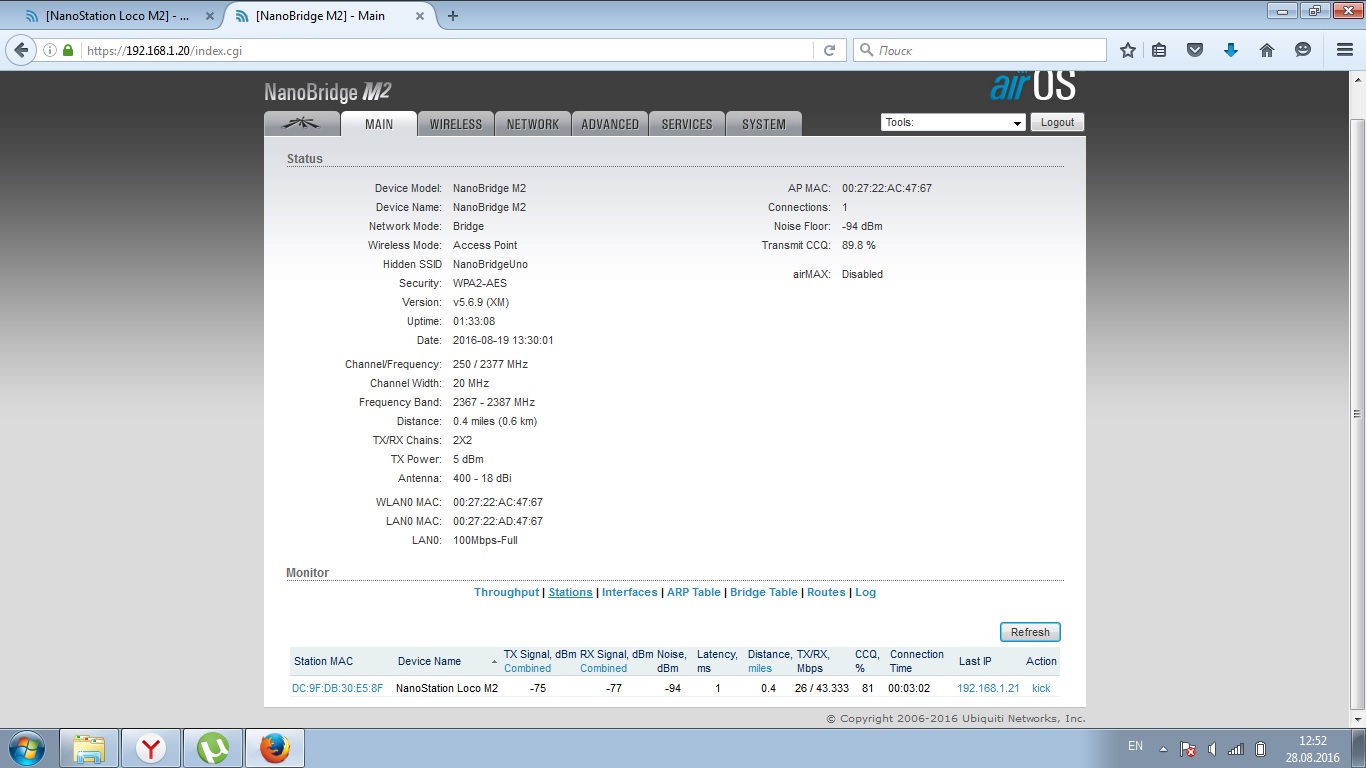Click the Firefox taskbar icon
Viewport: 1366px width, 768px height.
tap(275, 748)
